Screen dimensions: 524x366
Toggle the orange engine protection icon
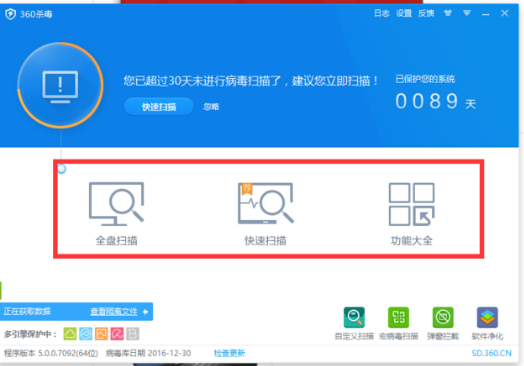click(101, 334)
